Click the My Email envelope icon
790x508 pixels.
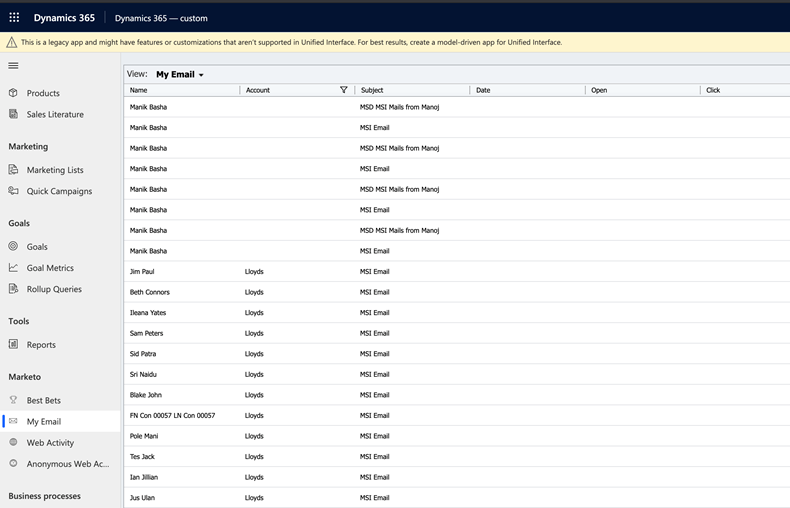[x=14, y=421]
